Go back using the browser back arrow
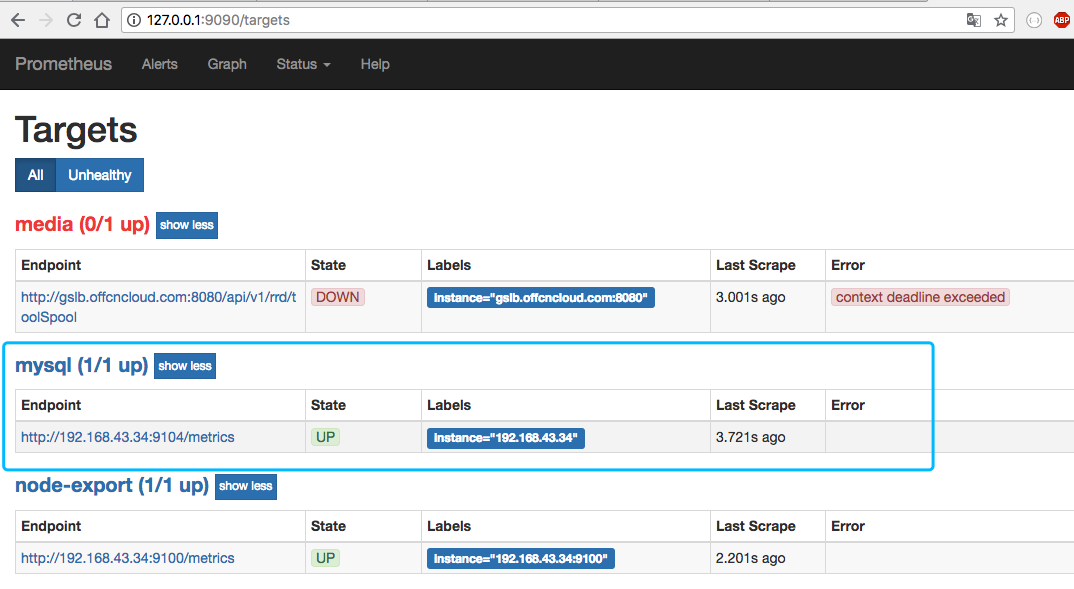The image size is (1074, 589). pyautogui.click(x=18, y=20)
